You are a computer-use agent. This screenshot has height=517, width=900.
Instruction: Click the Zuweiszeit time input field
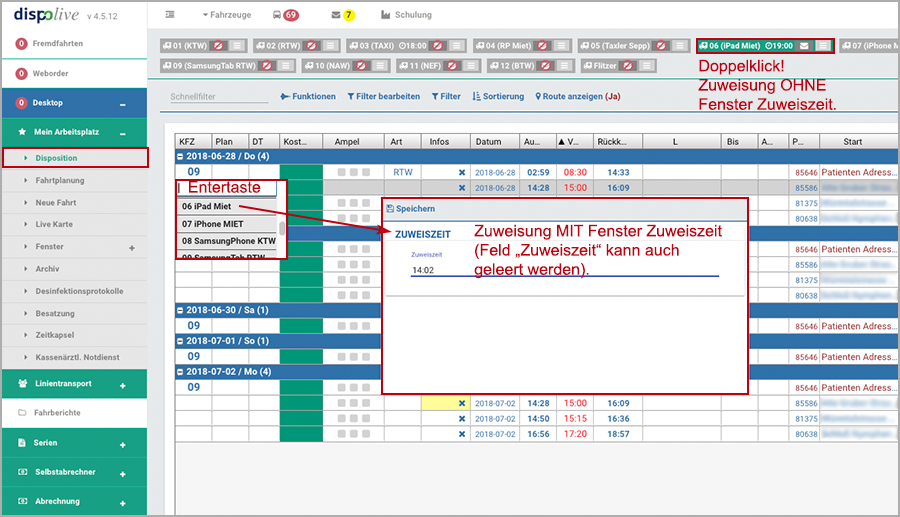click(x=560, y=270)
